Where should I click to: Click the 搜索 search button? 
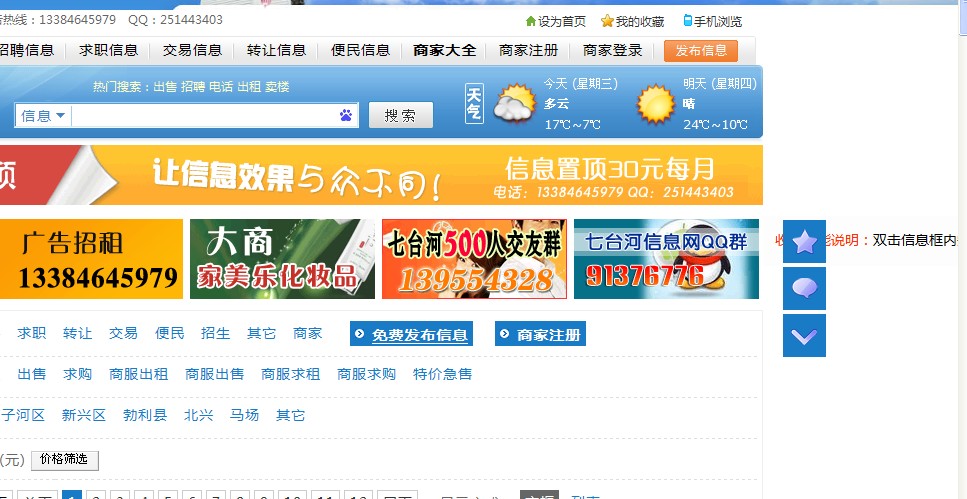400,116
